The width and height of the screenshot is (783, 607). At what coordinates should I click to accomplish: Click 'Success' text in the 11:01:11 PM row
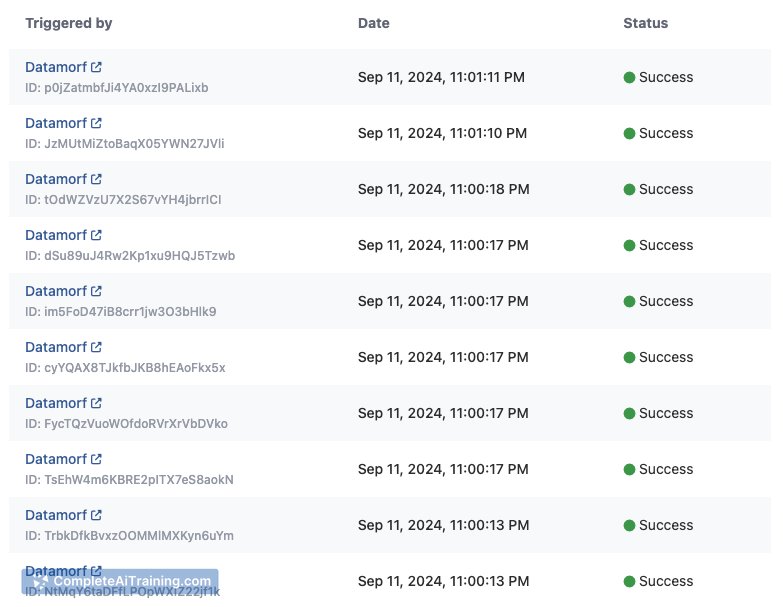pyautogui.click(x=666, y=77)
